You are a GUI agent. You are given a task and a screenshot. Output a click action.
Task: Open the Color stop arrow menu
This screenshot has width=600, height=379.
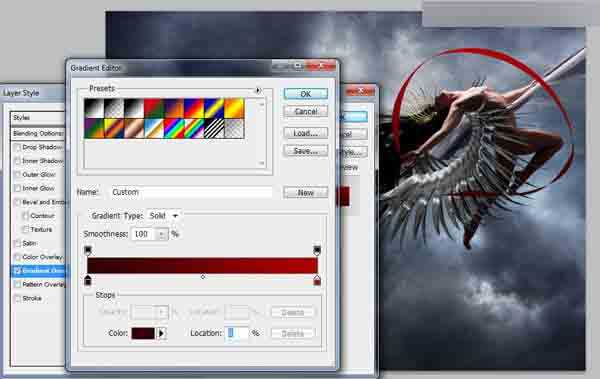(161, 333)
